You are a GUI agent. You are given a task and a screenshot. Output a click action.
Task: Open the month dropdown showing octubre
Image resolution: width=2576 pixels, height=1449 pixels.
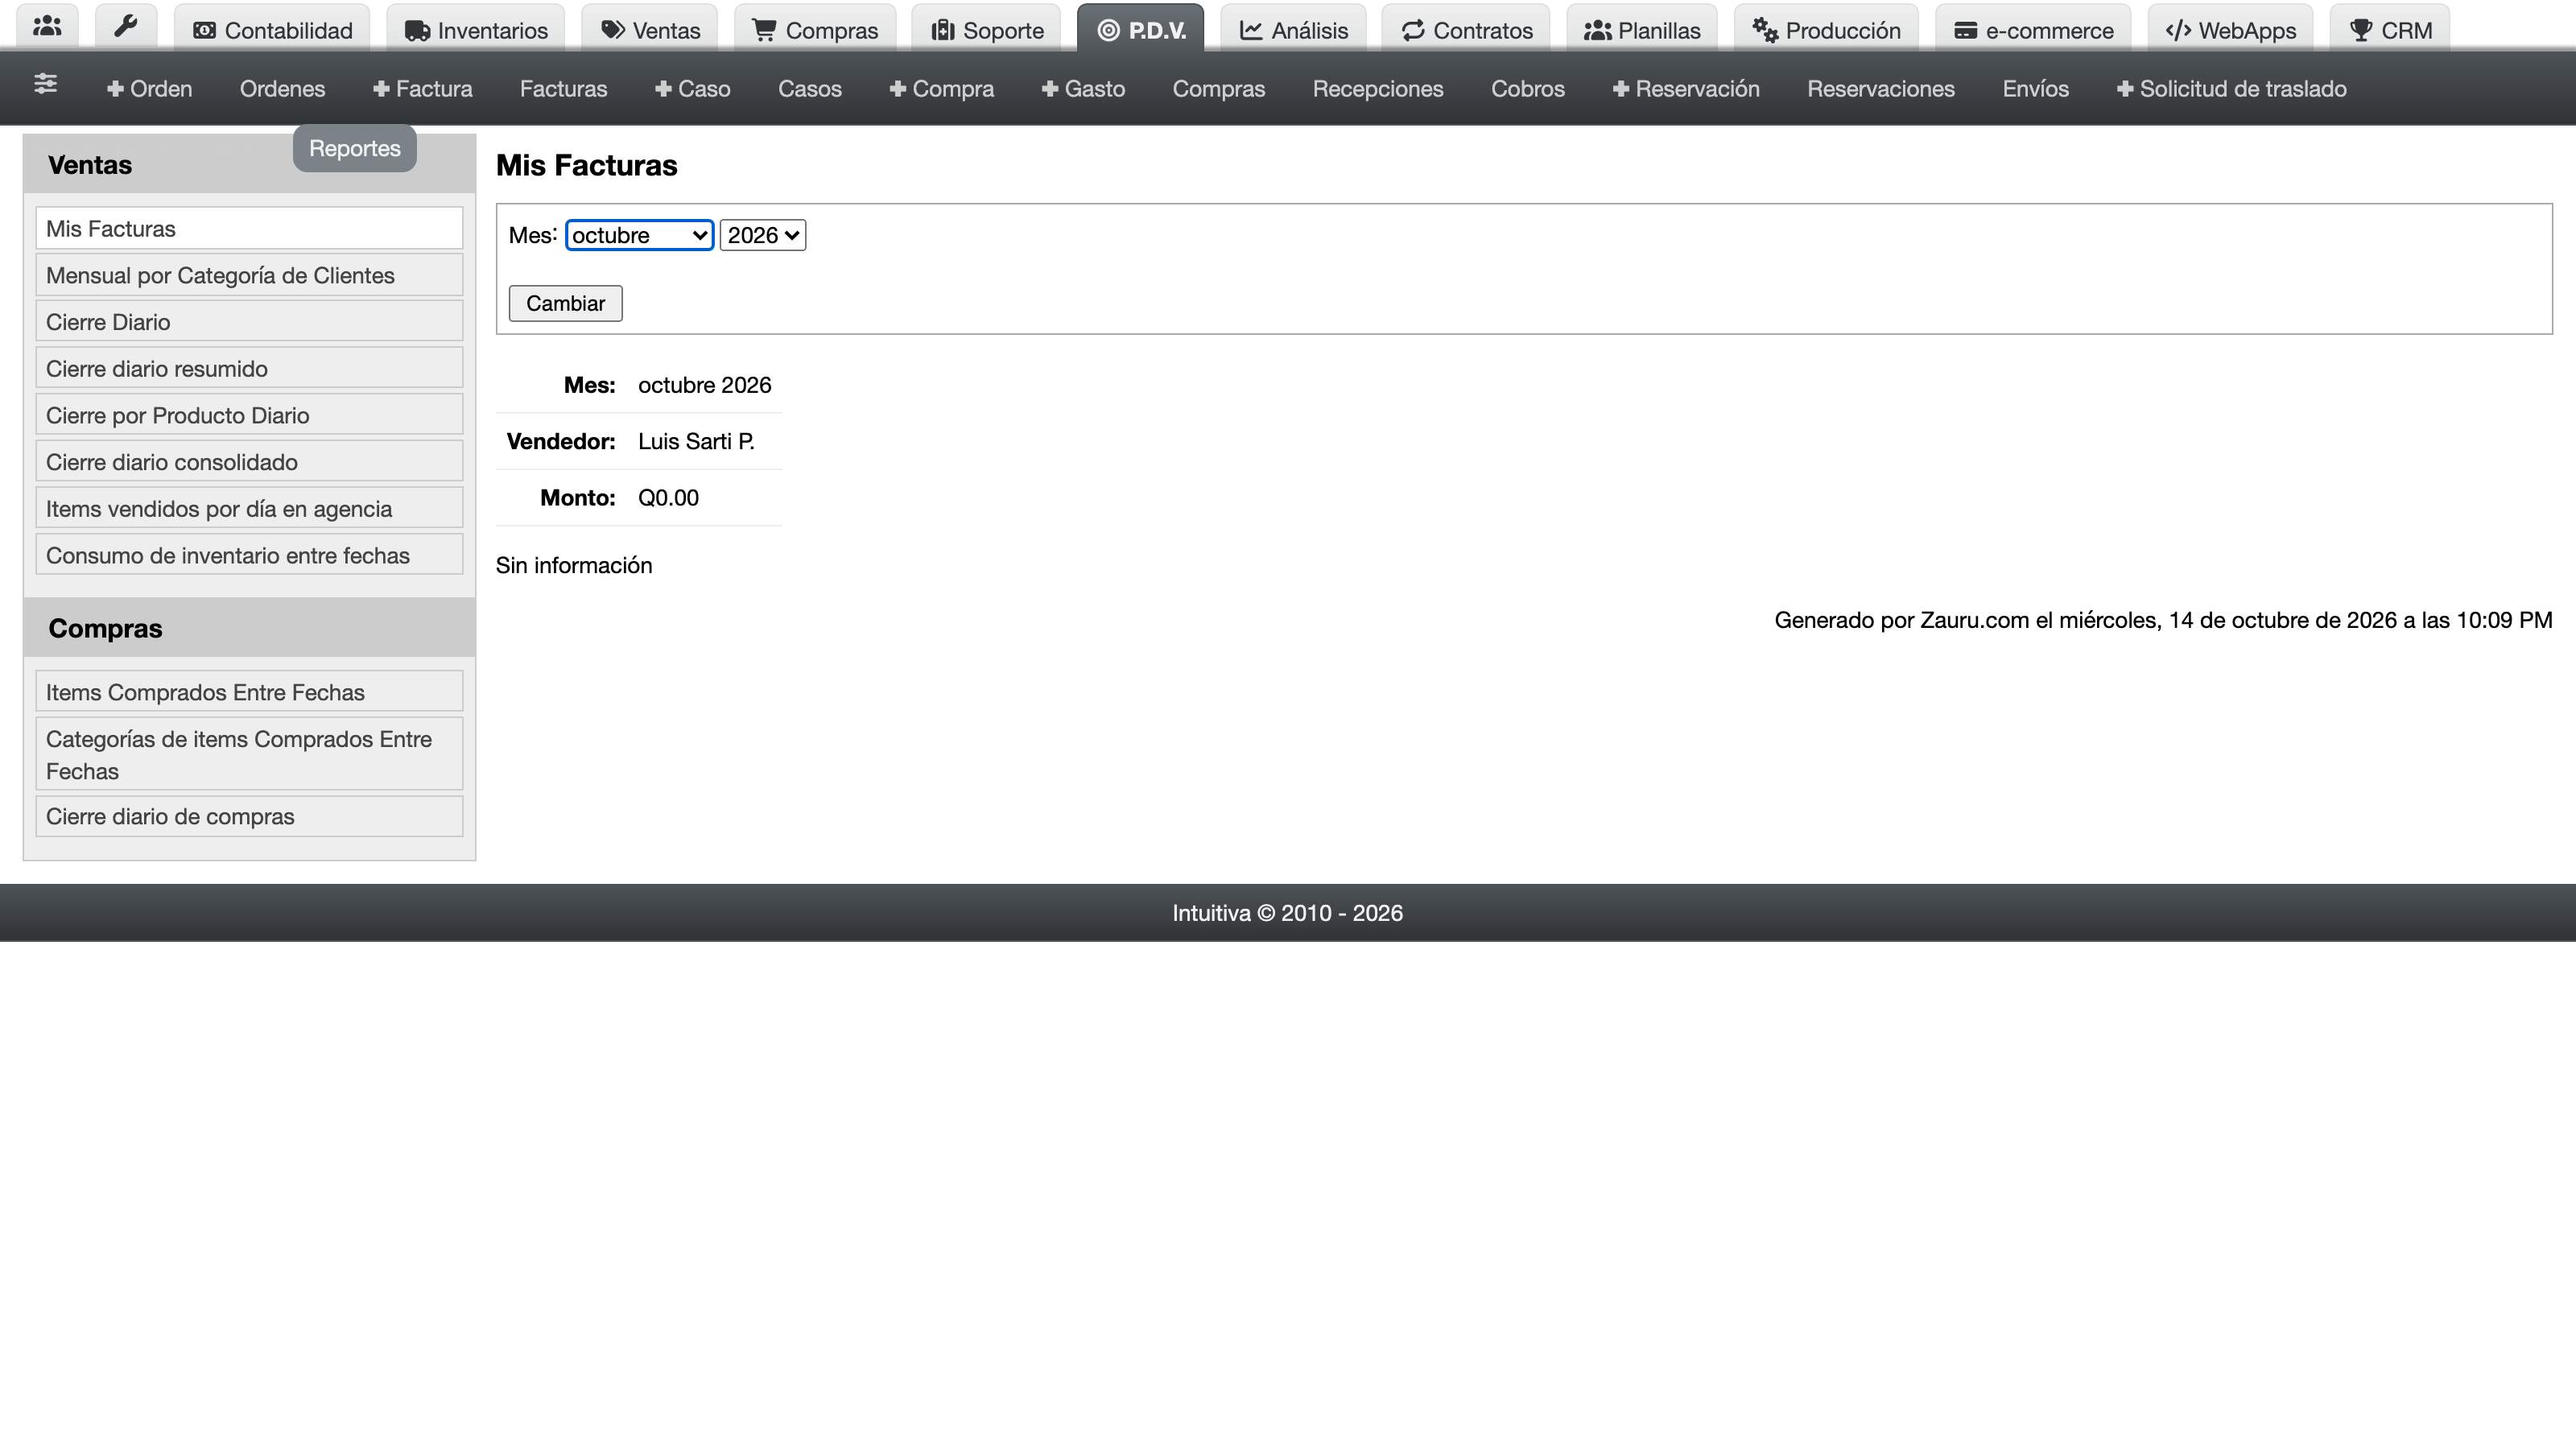639,235
